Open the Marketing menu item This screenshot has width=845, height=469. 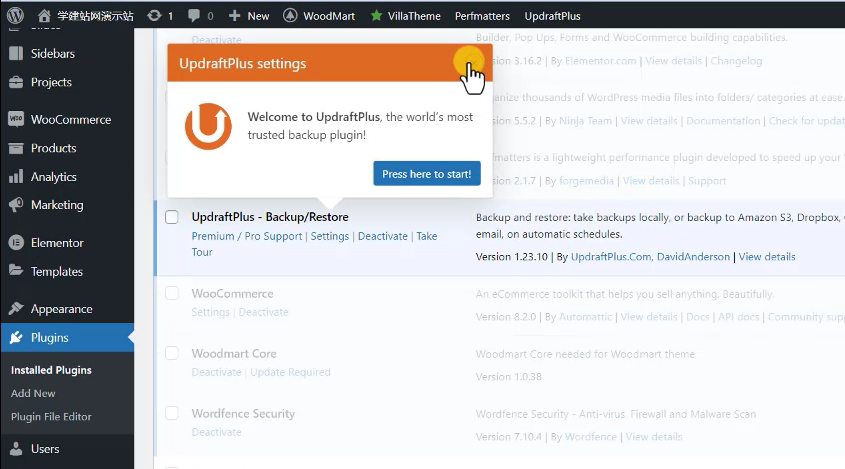tap(57, 205)
